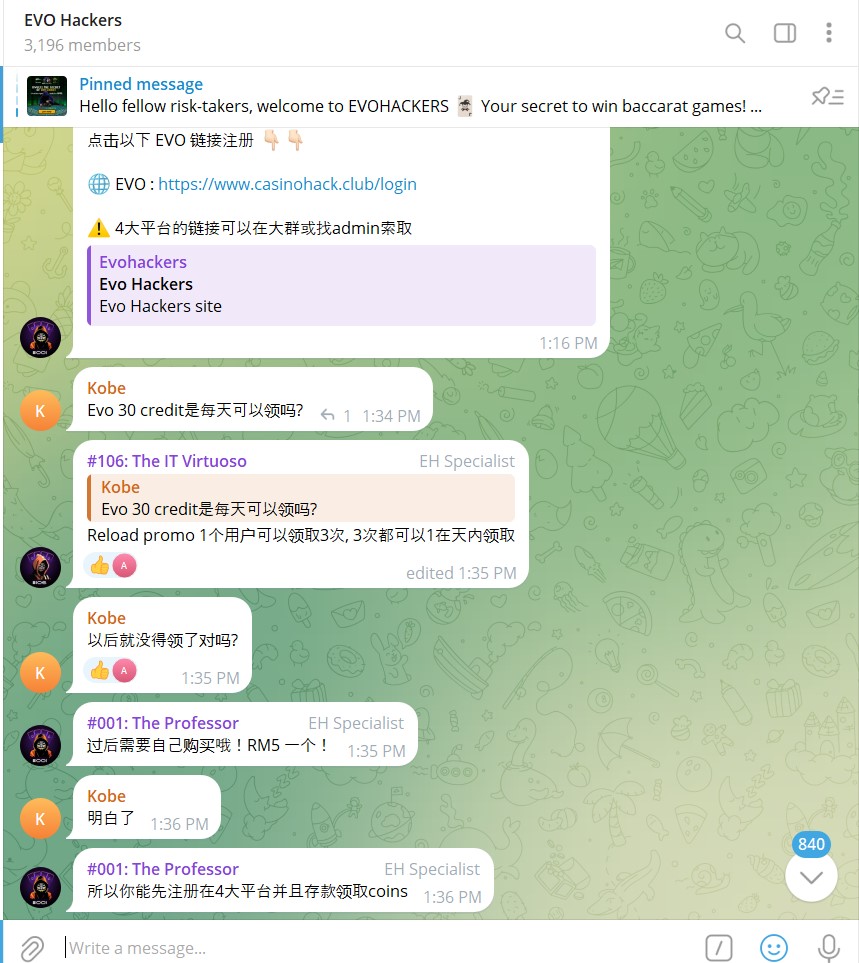859x963 pixels.
Task: Open EVO Hackers group info header
Action: pos(82,33)
